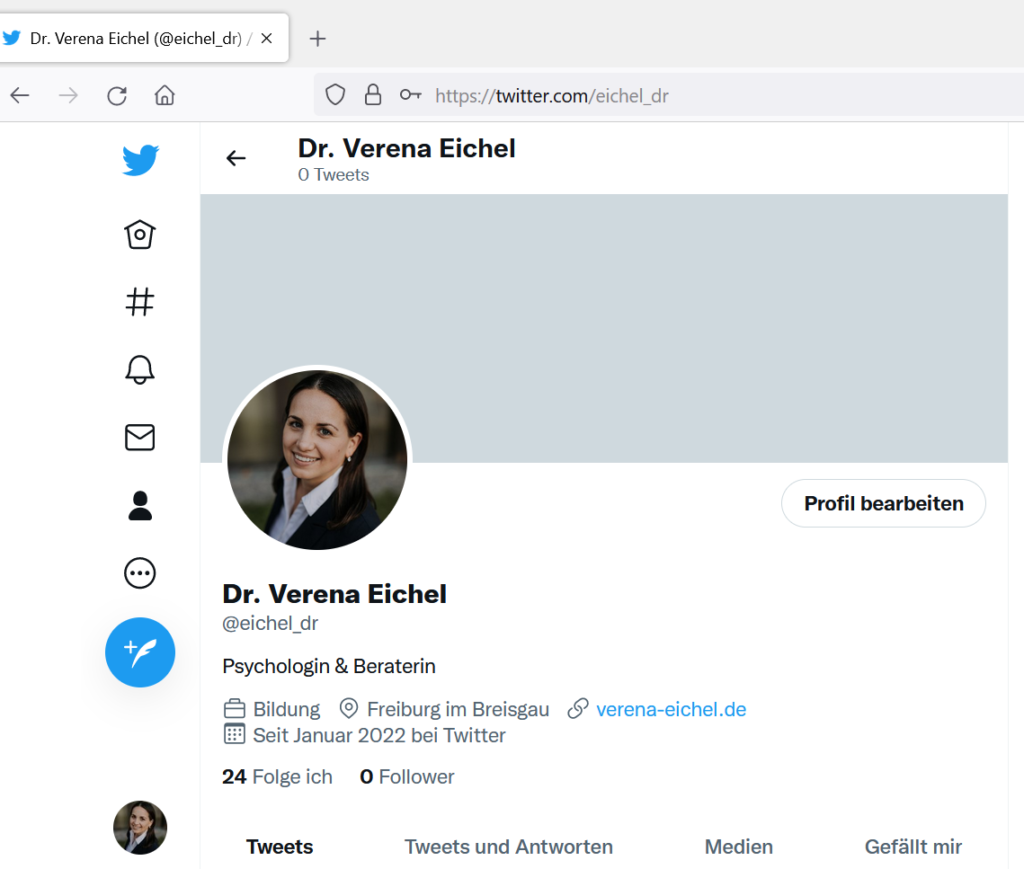This screenshot has height=869, width=1024.
Task: Click the twitter.com/eichel_dr address field
Action: (x=669, y=95)
